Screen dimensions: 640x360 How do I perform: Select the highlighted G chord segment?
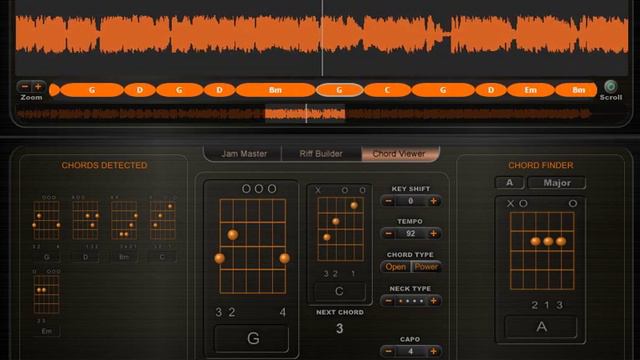(339, 90)
